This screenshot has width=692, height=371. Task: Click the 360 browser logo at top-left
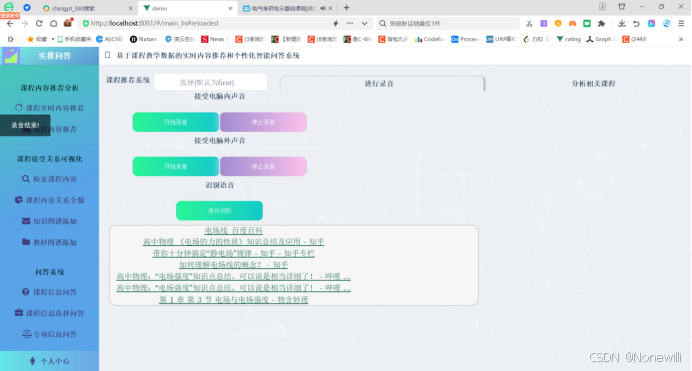pos(9,7)
